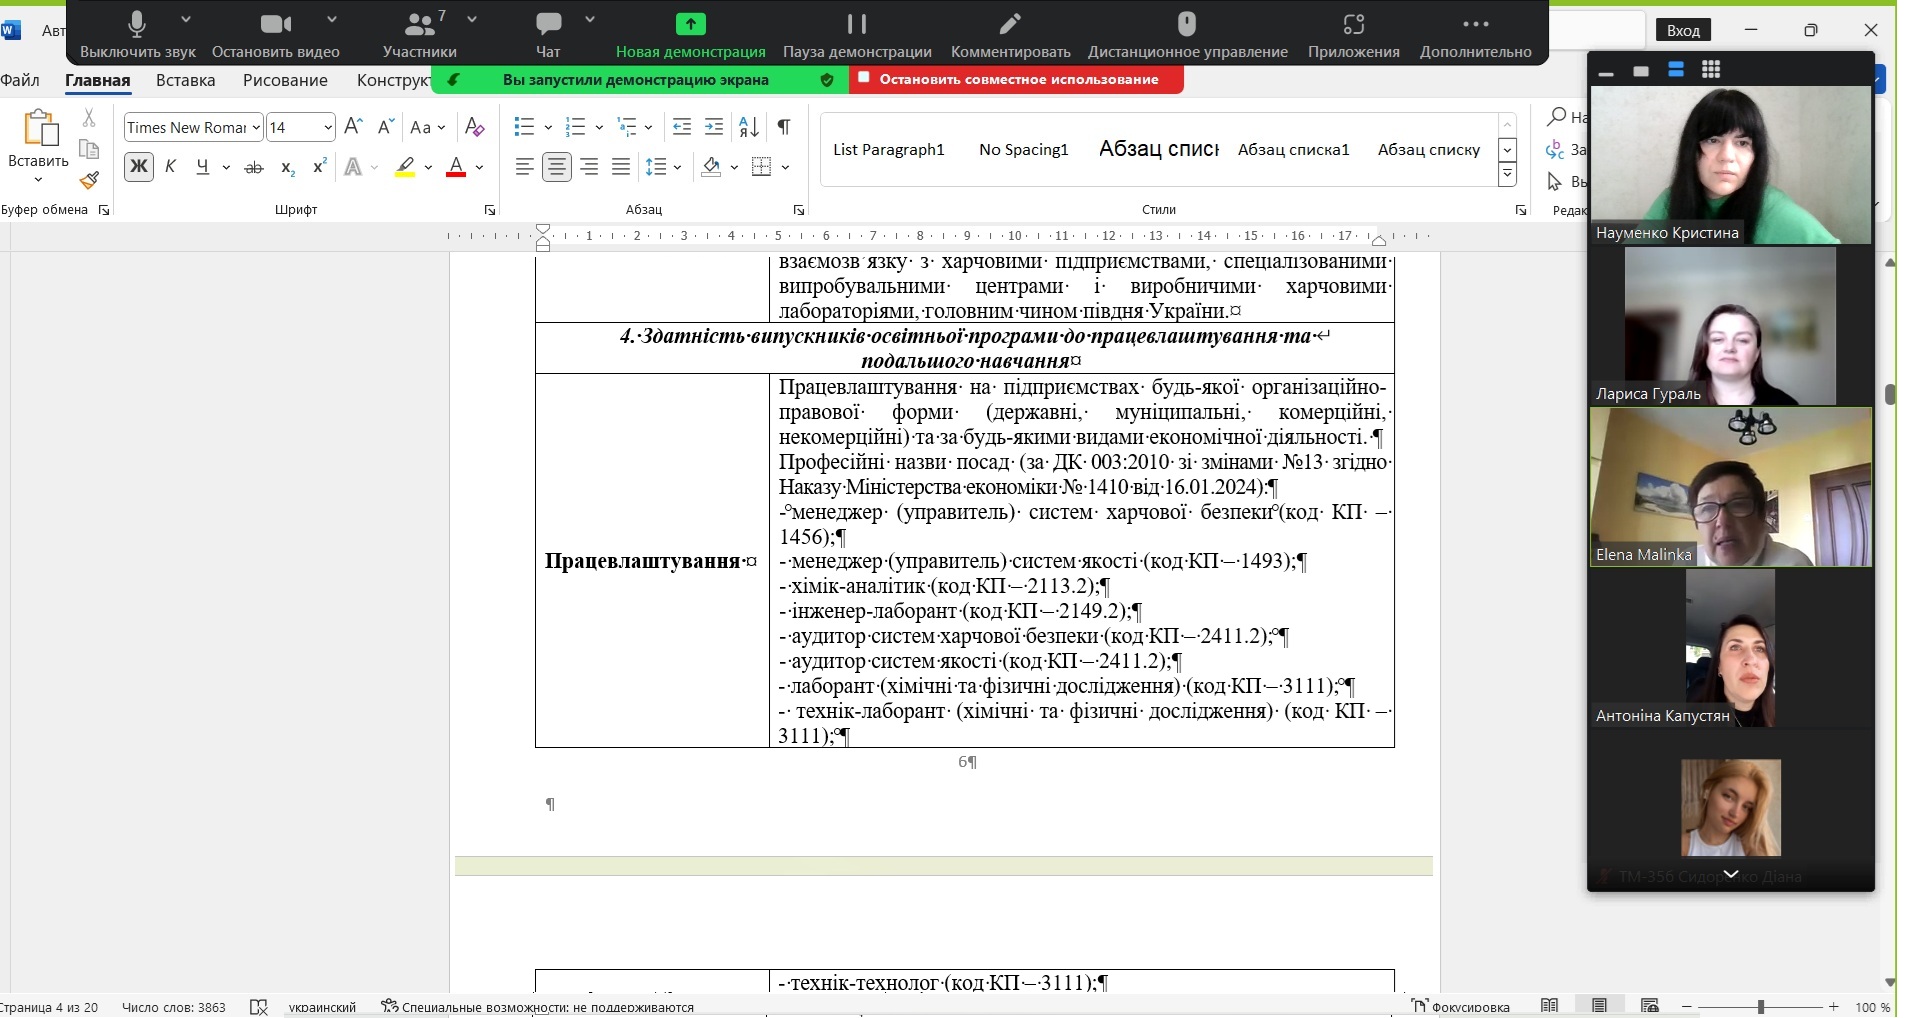Select Elena Malinka video thumbnail
This screenshot has height=1018, width=1906.
click(1731, 487)
